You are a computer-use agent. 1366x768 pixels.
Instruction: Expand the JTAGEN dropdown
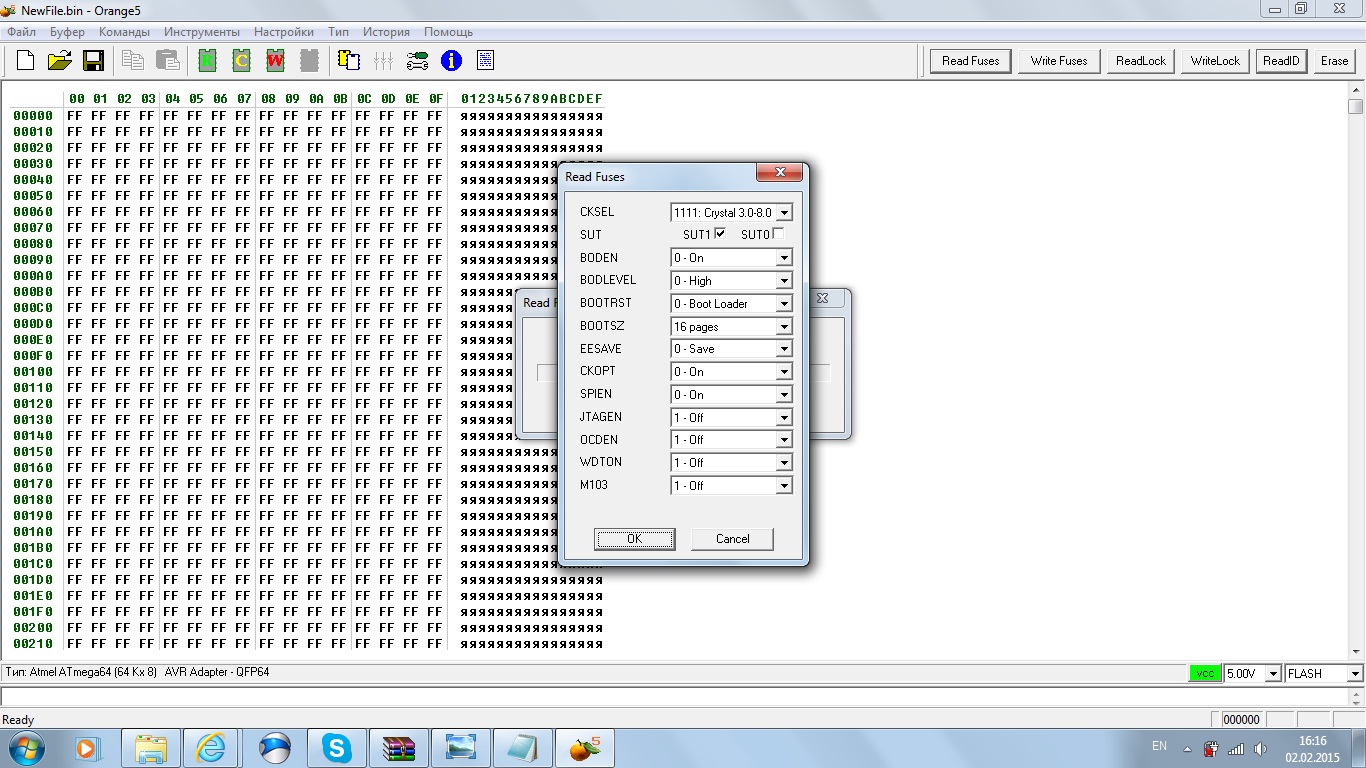(x=784, y=418)
